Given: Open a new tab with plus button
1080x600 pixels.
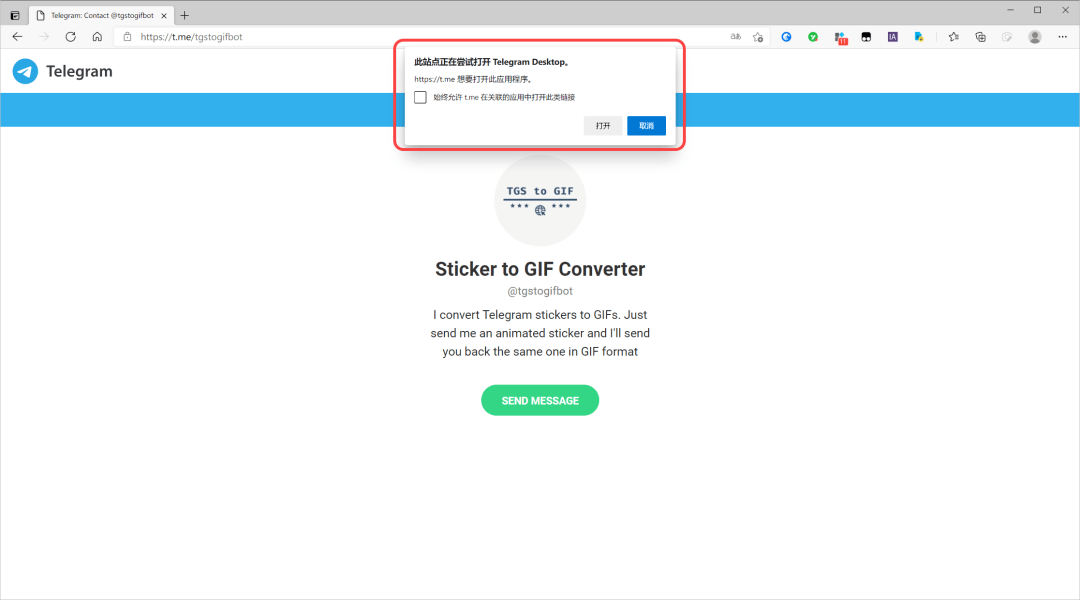Looking at the screenshot, I should pyautogui.click(x=185, y=15).
